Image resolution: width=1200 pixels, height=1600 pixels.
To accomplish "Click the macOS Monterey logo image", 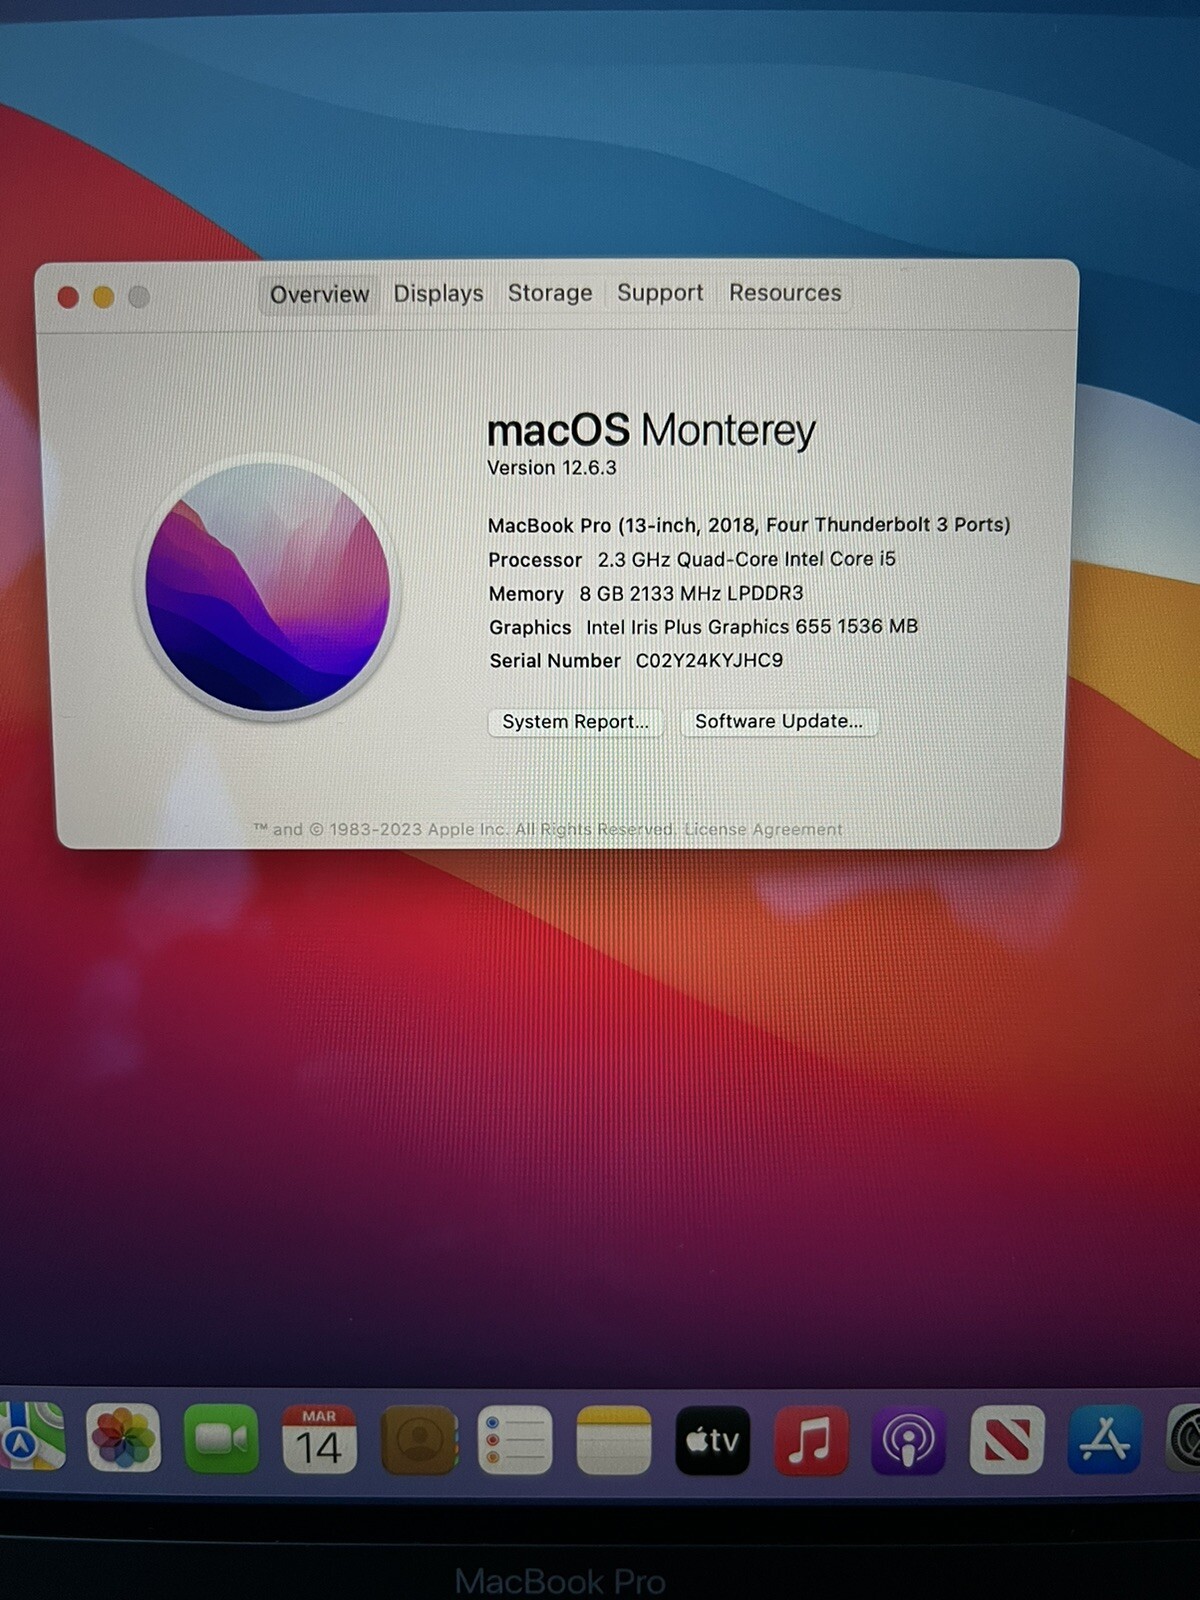I will pos(268,587).
